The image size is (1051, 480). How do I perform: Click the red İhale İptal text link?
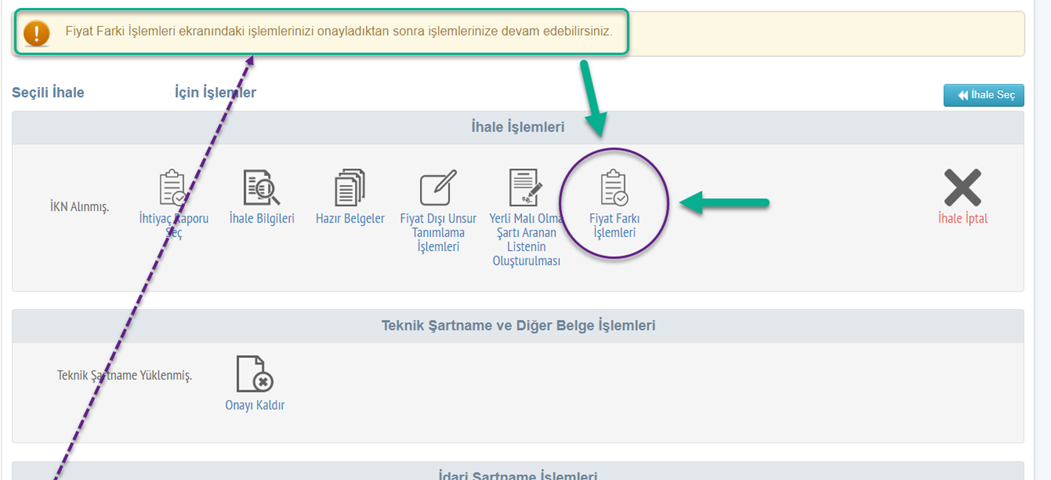pos(962,219)
